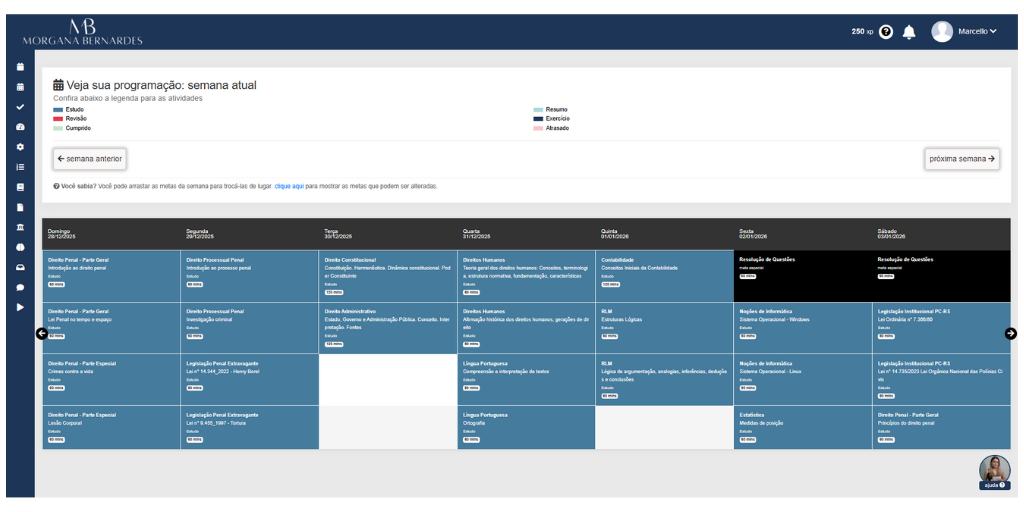Image resolution: width=1024 pixels, height=512 pixels.
Task: Open the dashboard gauge icon in sidebar
Action: coord(20,127)
